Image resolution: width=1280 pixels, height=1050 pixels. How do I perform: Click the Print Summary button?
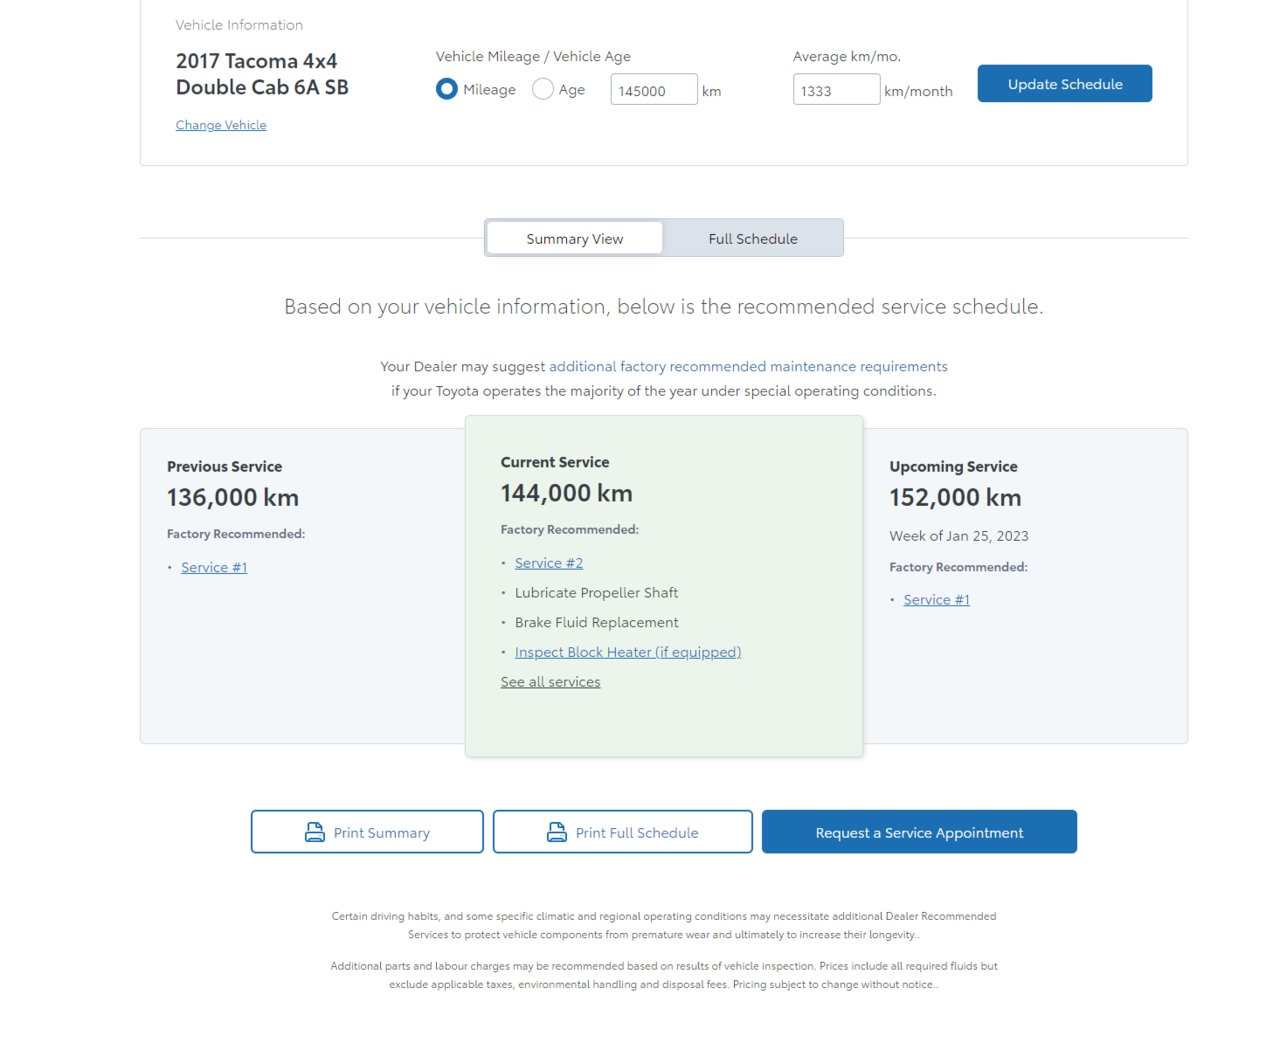(367, 832)
